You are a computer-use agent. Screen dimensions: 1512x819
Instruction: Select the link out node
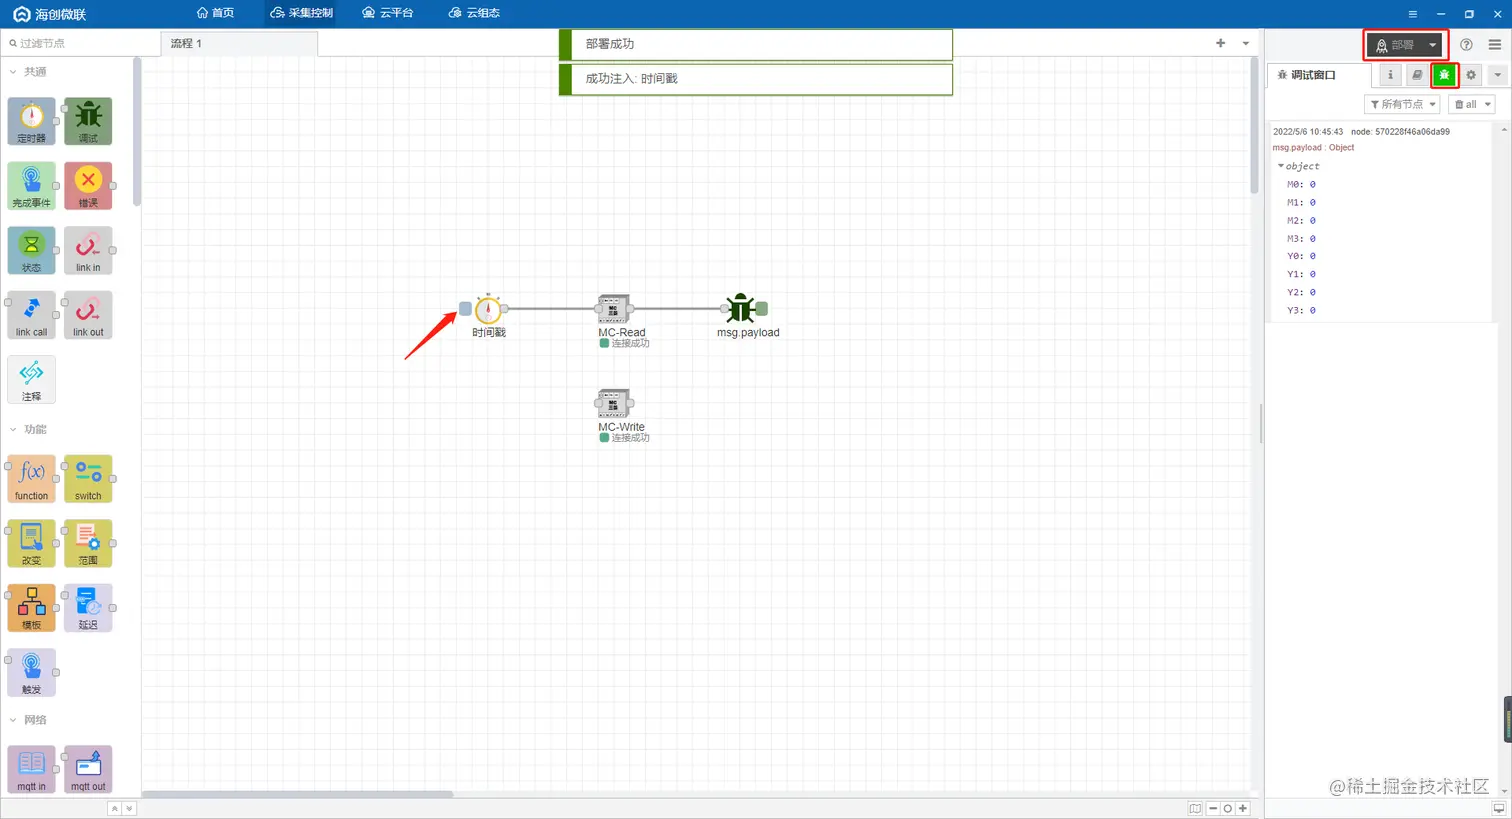tap(88, 315)
